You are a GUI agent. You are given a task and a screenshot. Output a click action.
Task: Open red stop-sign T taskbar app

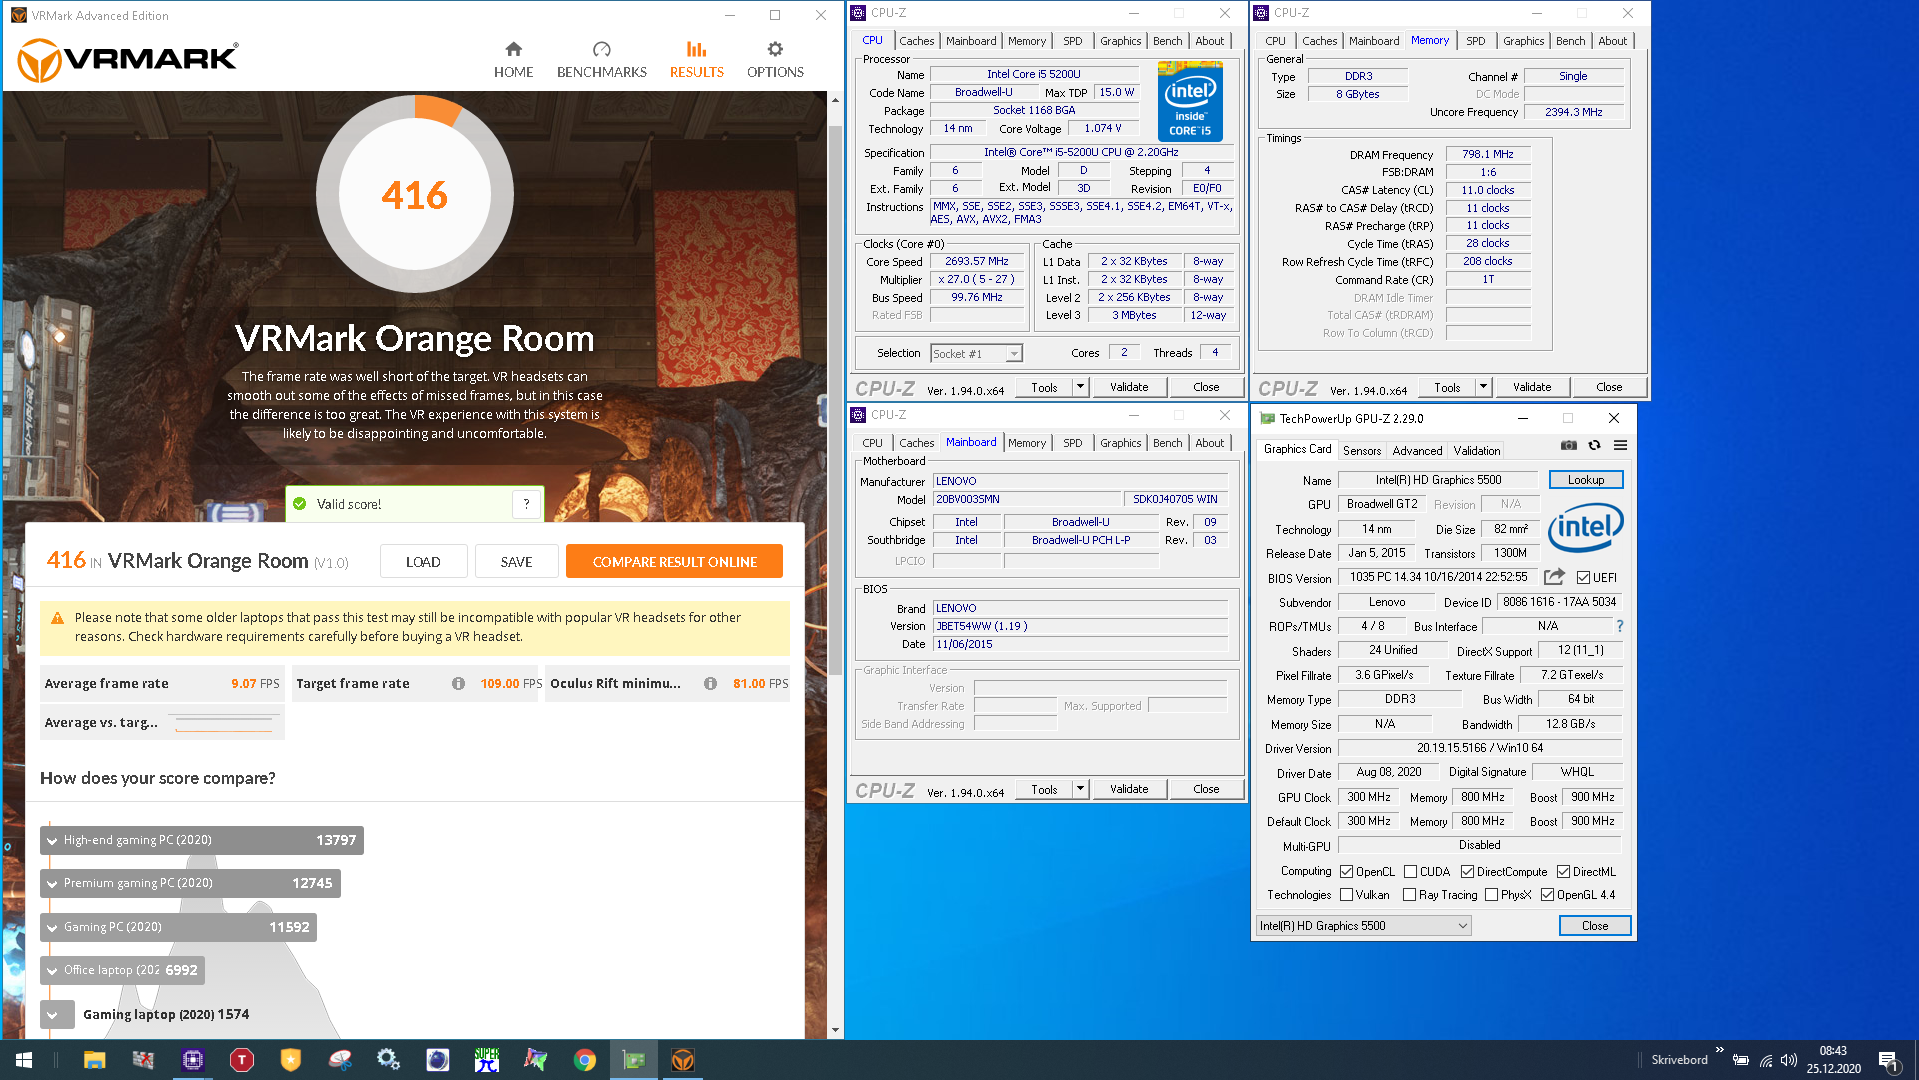tap(242, 1060)
